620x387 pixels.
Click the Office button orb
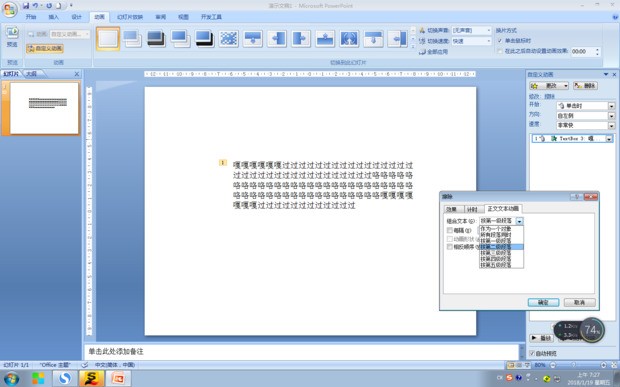[x=9, y=9]
